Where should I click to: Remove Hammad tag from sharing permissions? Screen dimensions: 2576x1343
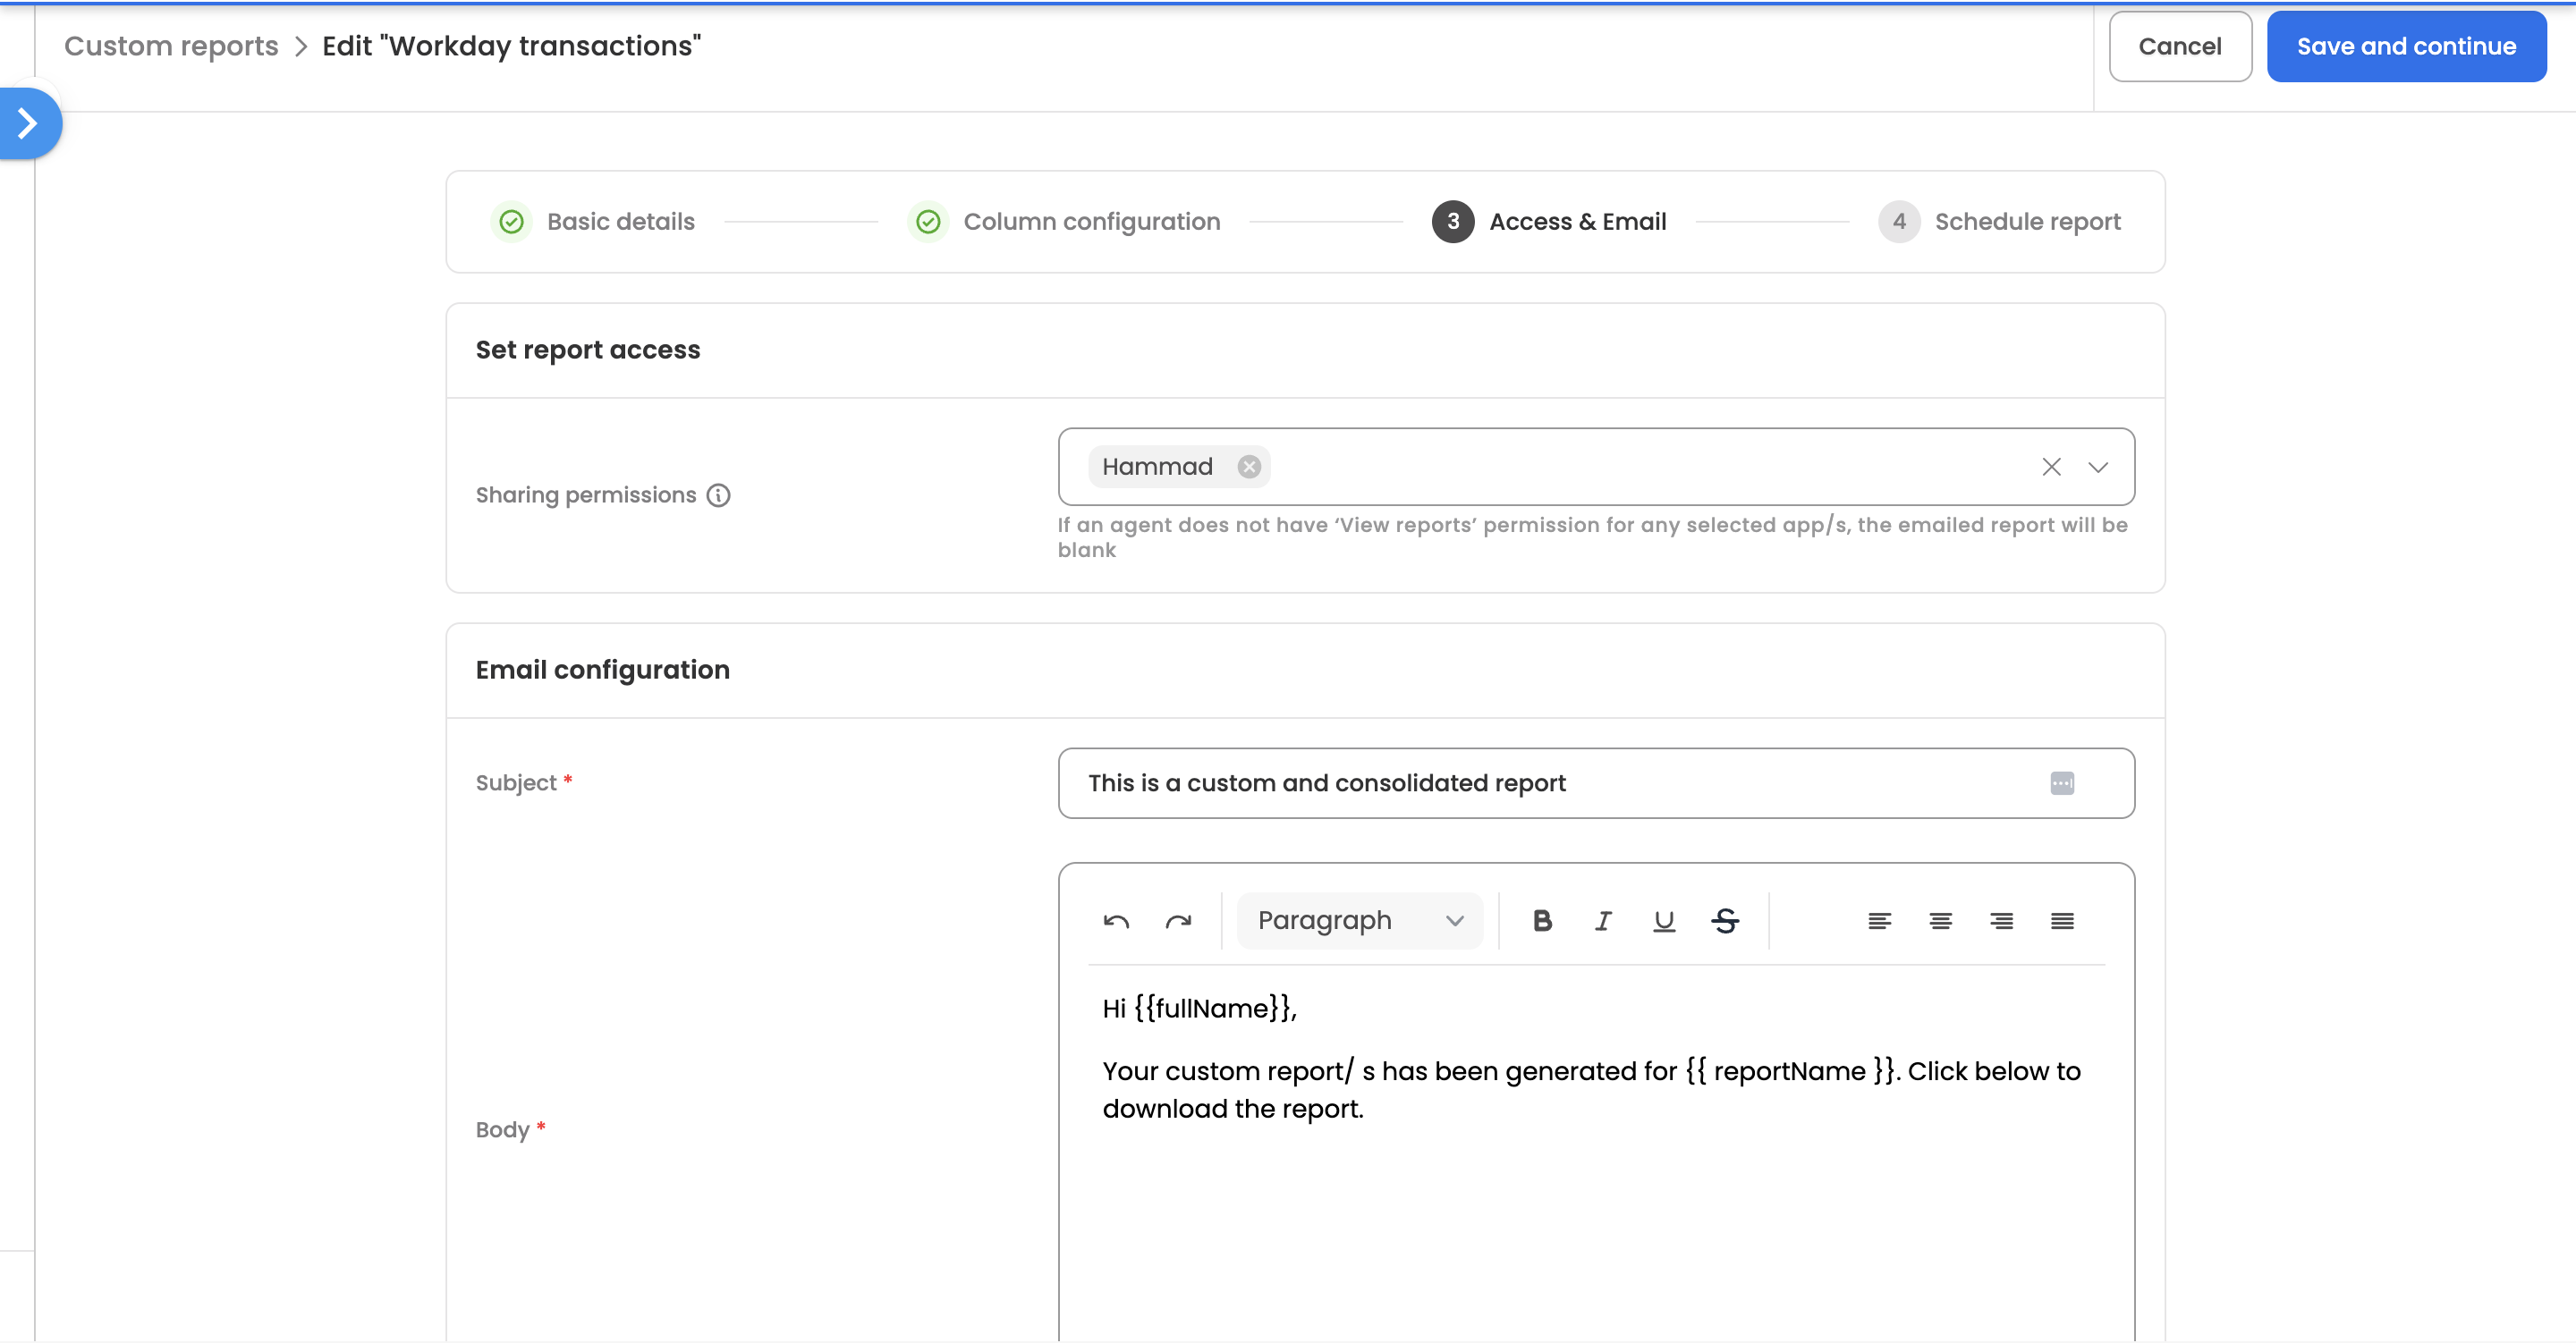click(1249, 467)
